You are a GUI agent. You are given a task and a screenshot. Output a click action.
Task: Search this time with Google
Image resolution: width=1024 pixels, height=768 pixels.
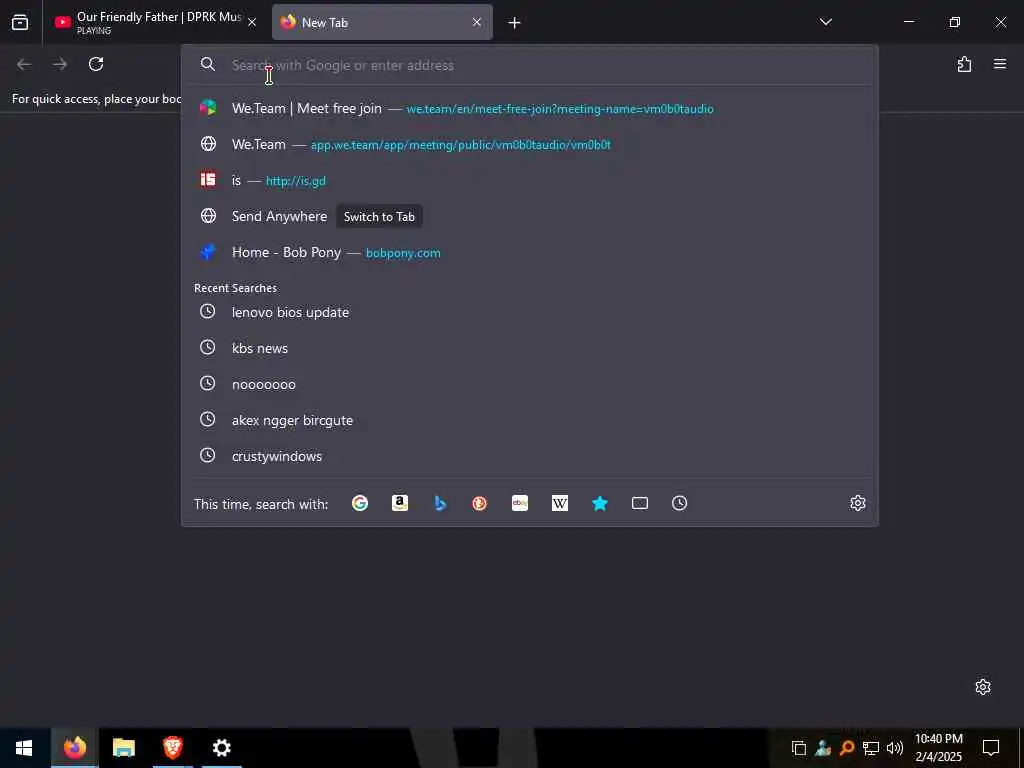click(x=360, y=503)
